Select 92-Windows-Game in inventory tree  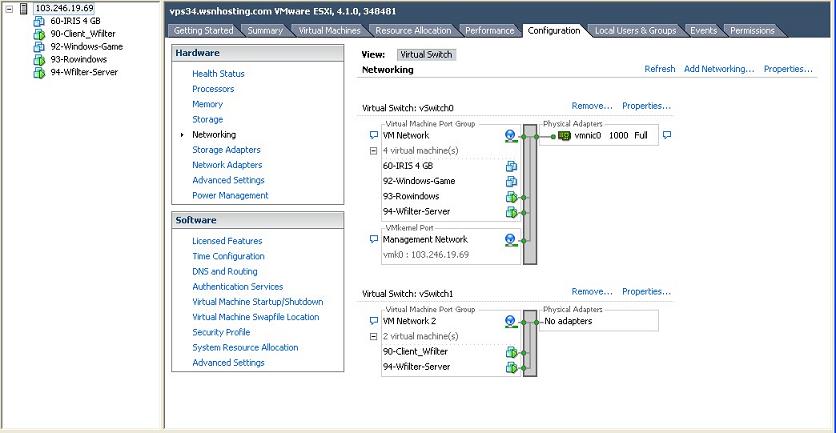(x=86, y=47)
